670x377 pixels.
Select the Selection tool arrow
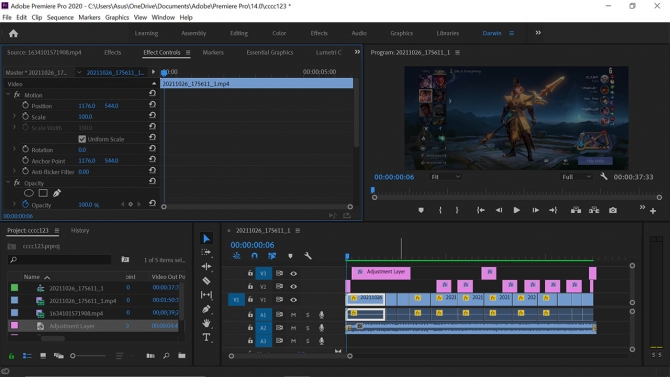[x=206, y=239]
